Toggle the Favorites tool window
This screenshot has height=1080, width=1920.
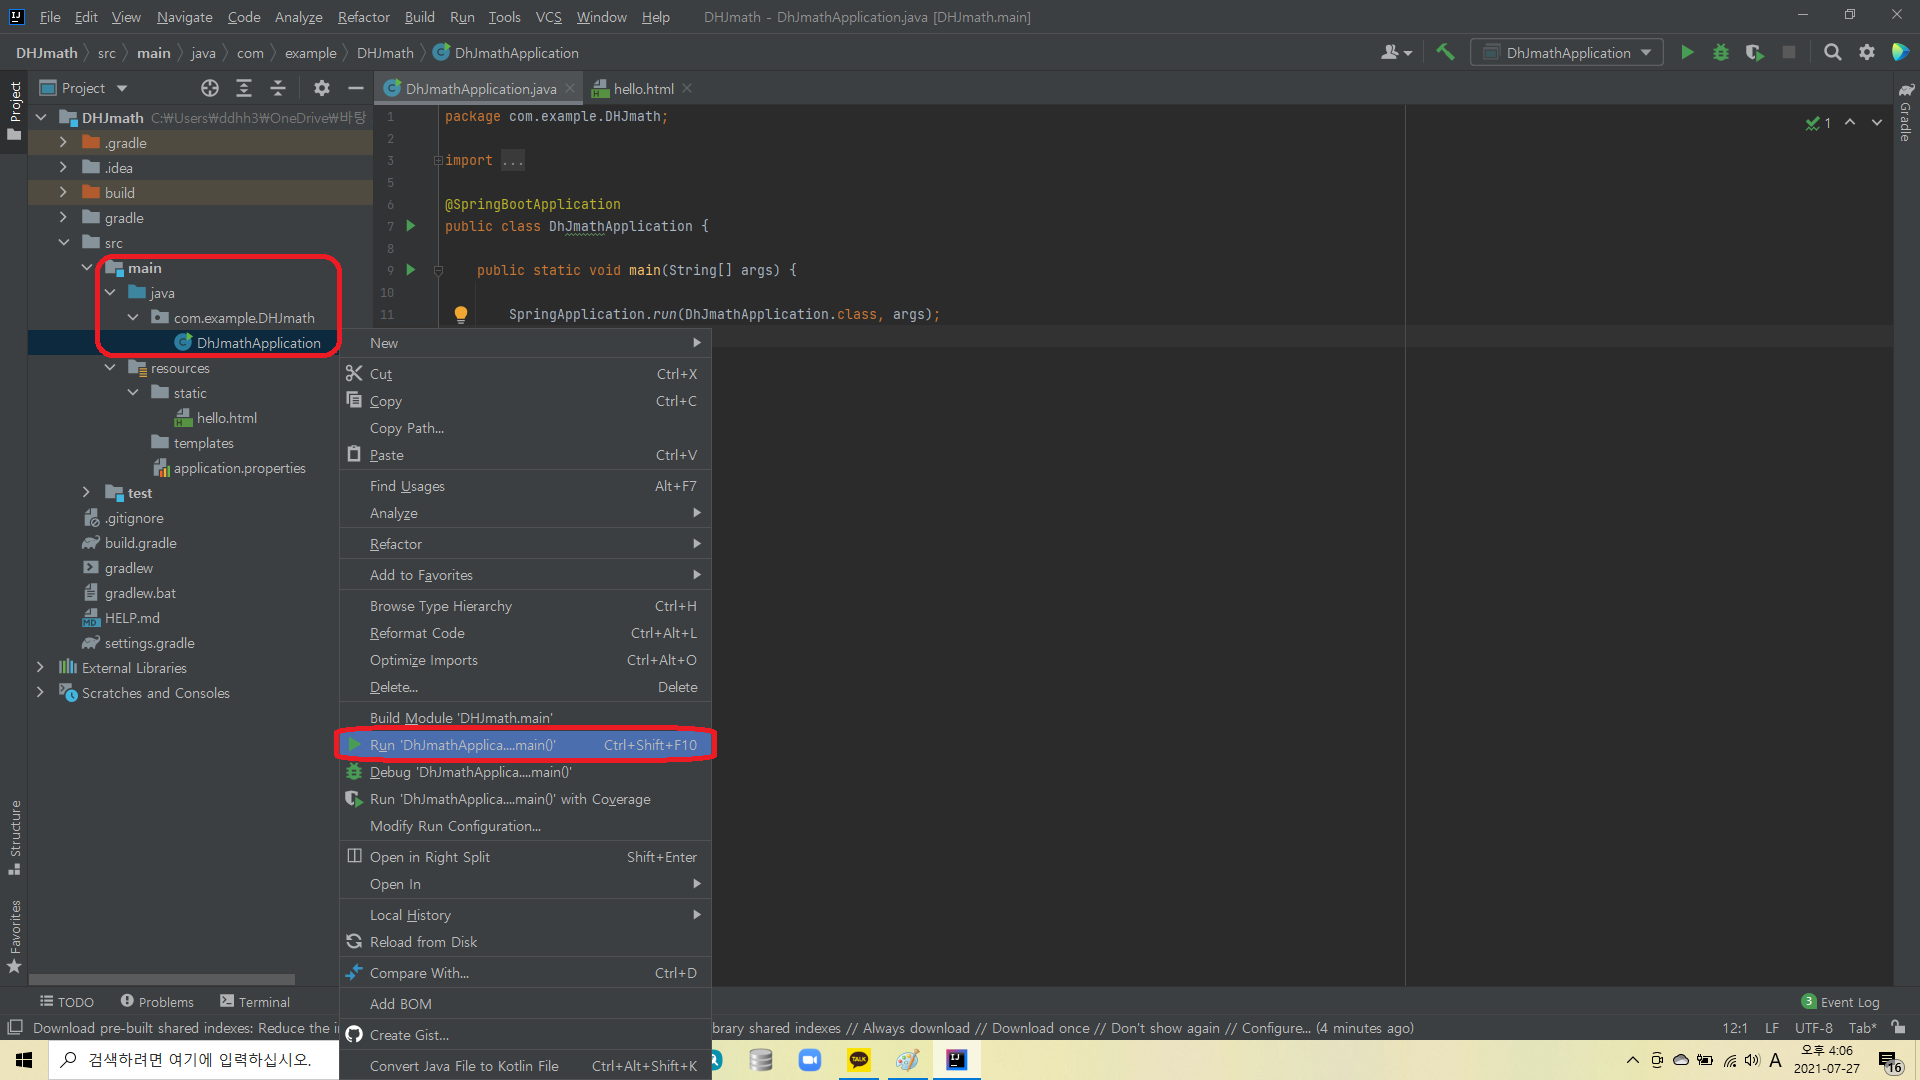[15, 935]
